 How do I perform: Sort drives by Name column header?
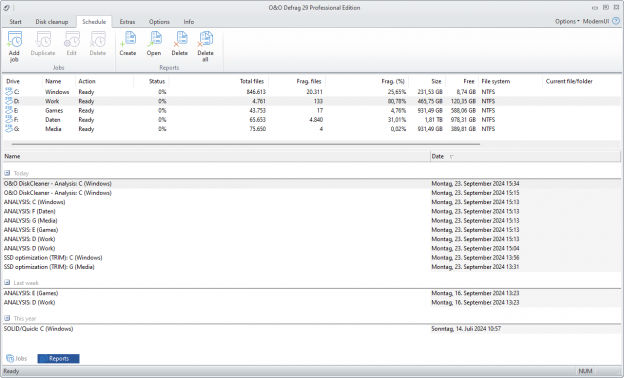click(x=53, y=81)
